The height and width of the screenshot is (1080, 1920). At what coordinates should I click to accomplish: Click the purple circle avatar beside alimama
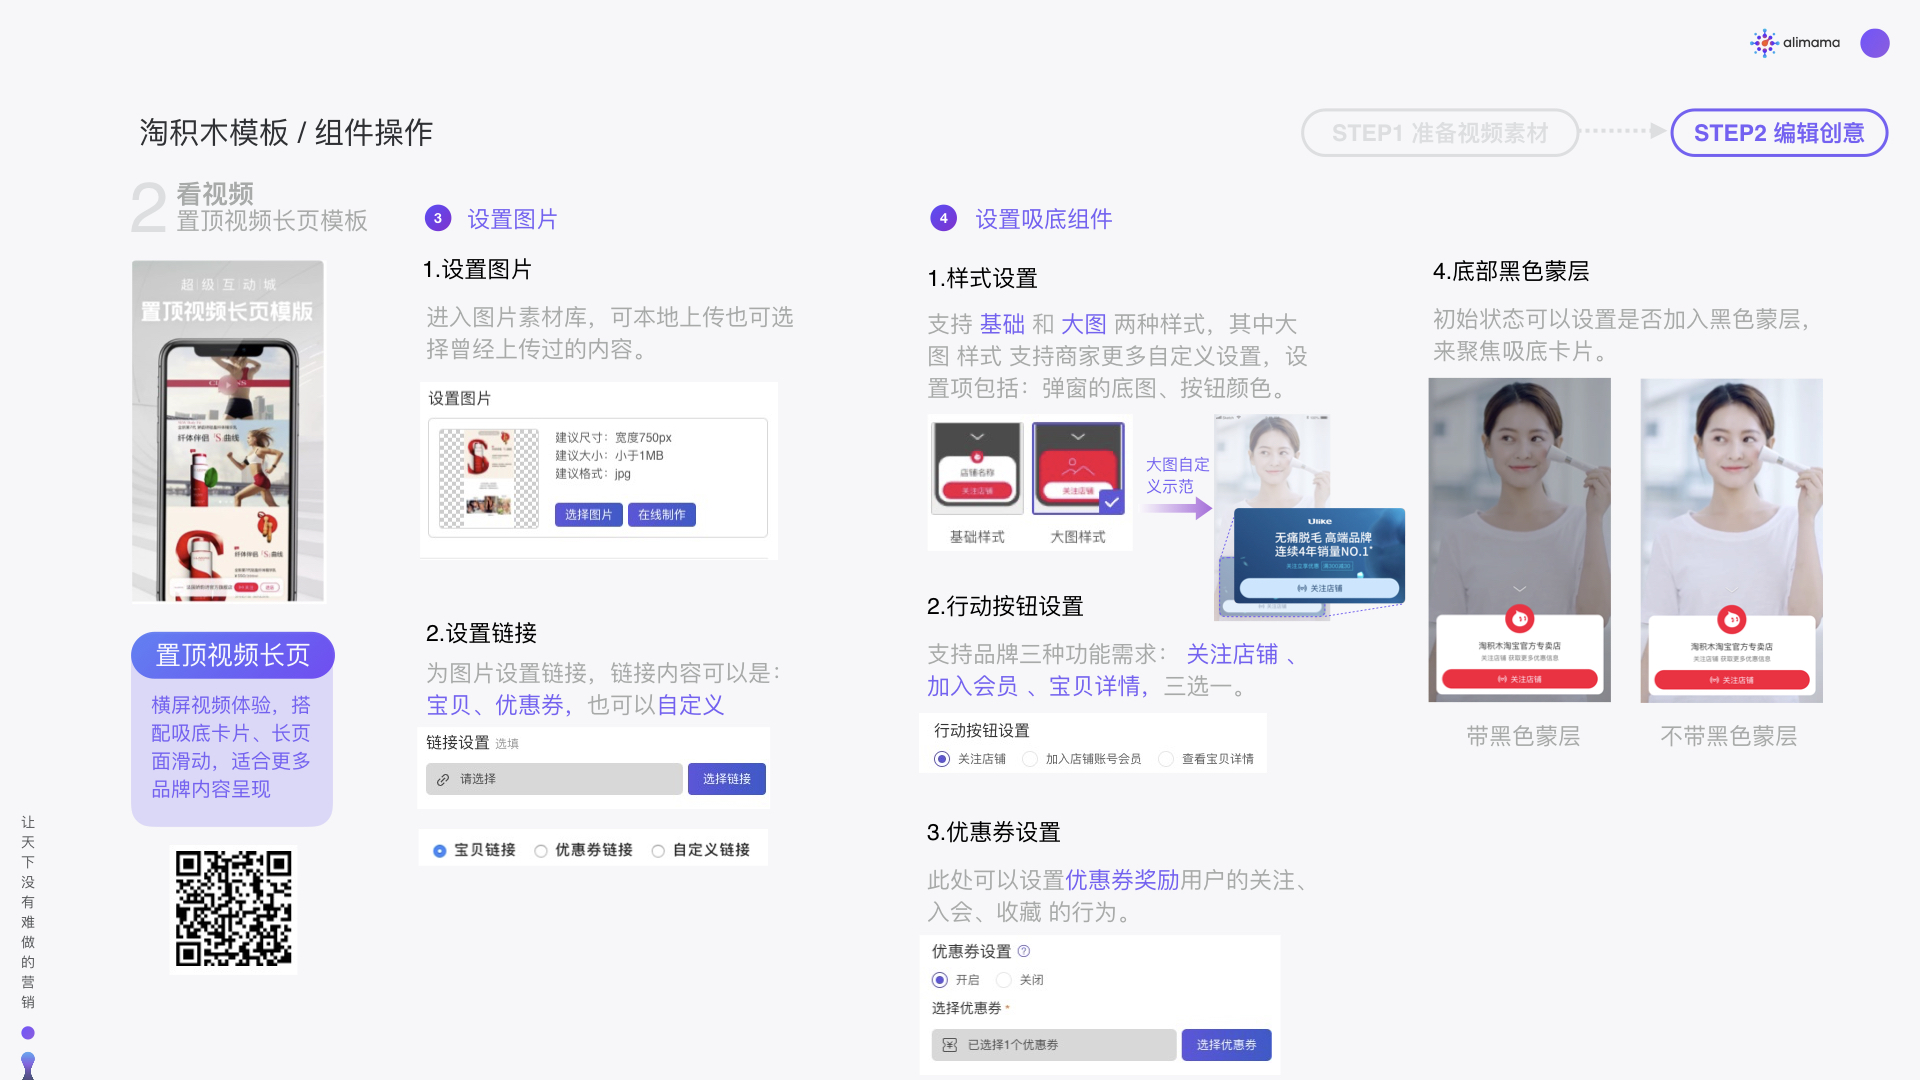click(x=1875, y=43)
